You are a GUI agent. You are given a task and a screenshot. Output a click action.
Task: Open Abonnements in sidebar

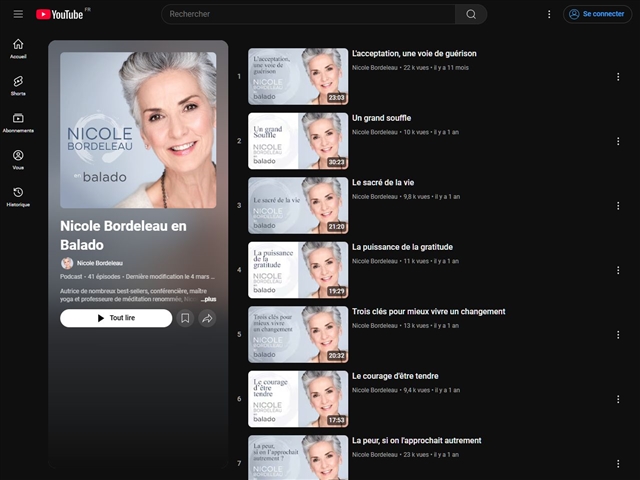[x=18, y=123]
